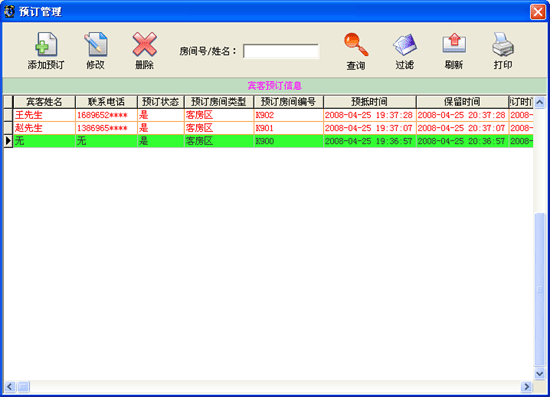Click the 保留时间 column header
550x397 pixels.
click(x=462, y=102)
